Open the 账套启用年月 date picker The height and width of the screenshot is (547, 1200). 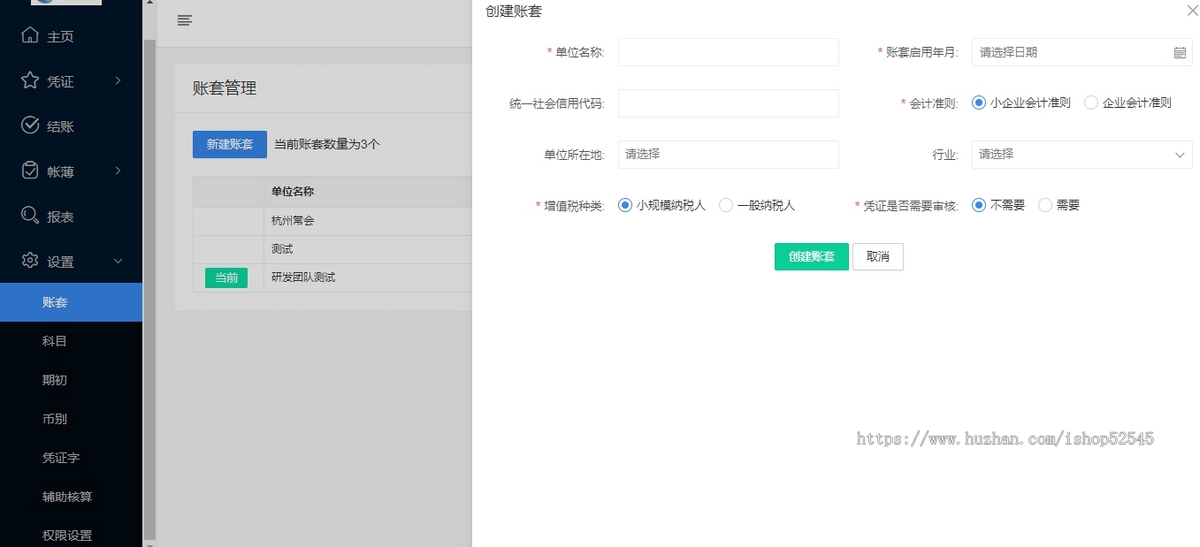click(x=1082, y=52)
